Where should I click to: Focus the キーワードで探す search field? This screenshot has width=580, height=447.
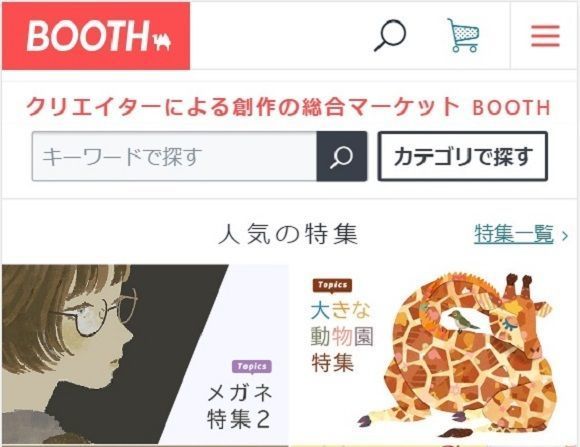(x=174, y=157)
